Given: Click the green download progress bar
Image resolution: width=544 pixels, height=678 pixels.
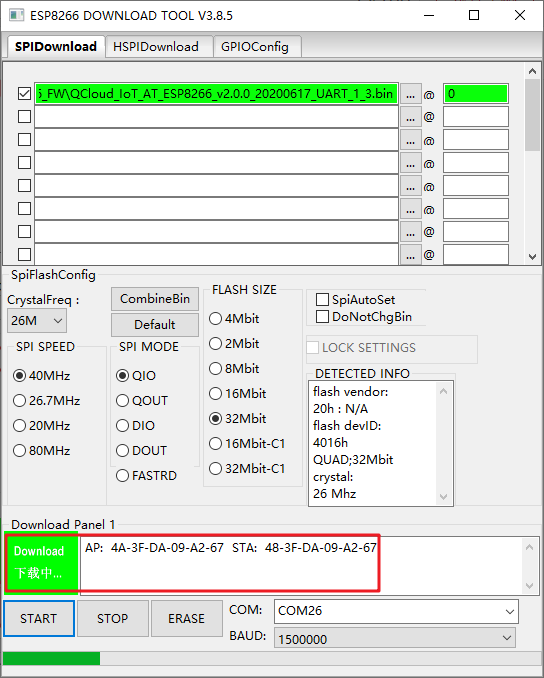Looking at the screenshot, I should click(51, 659).
